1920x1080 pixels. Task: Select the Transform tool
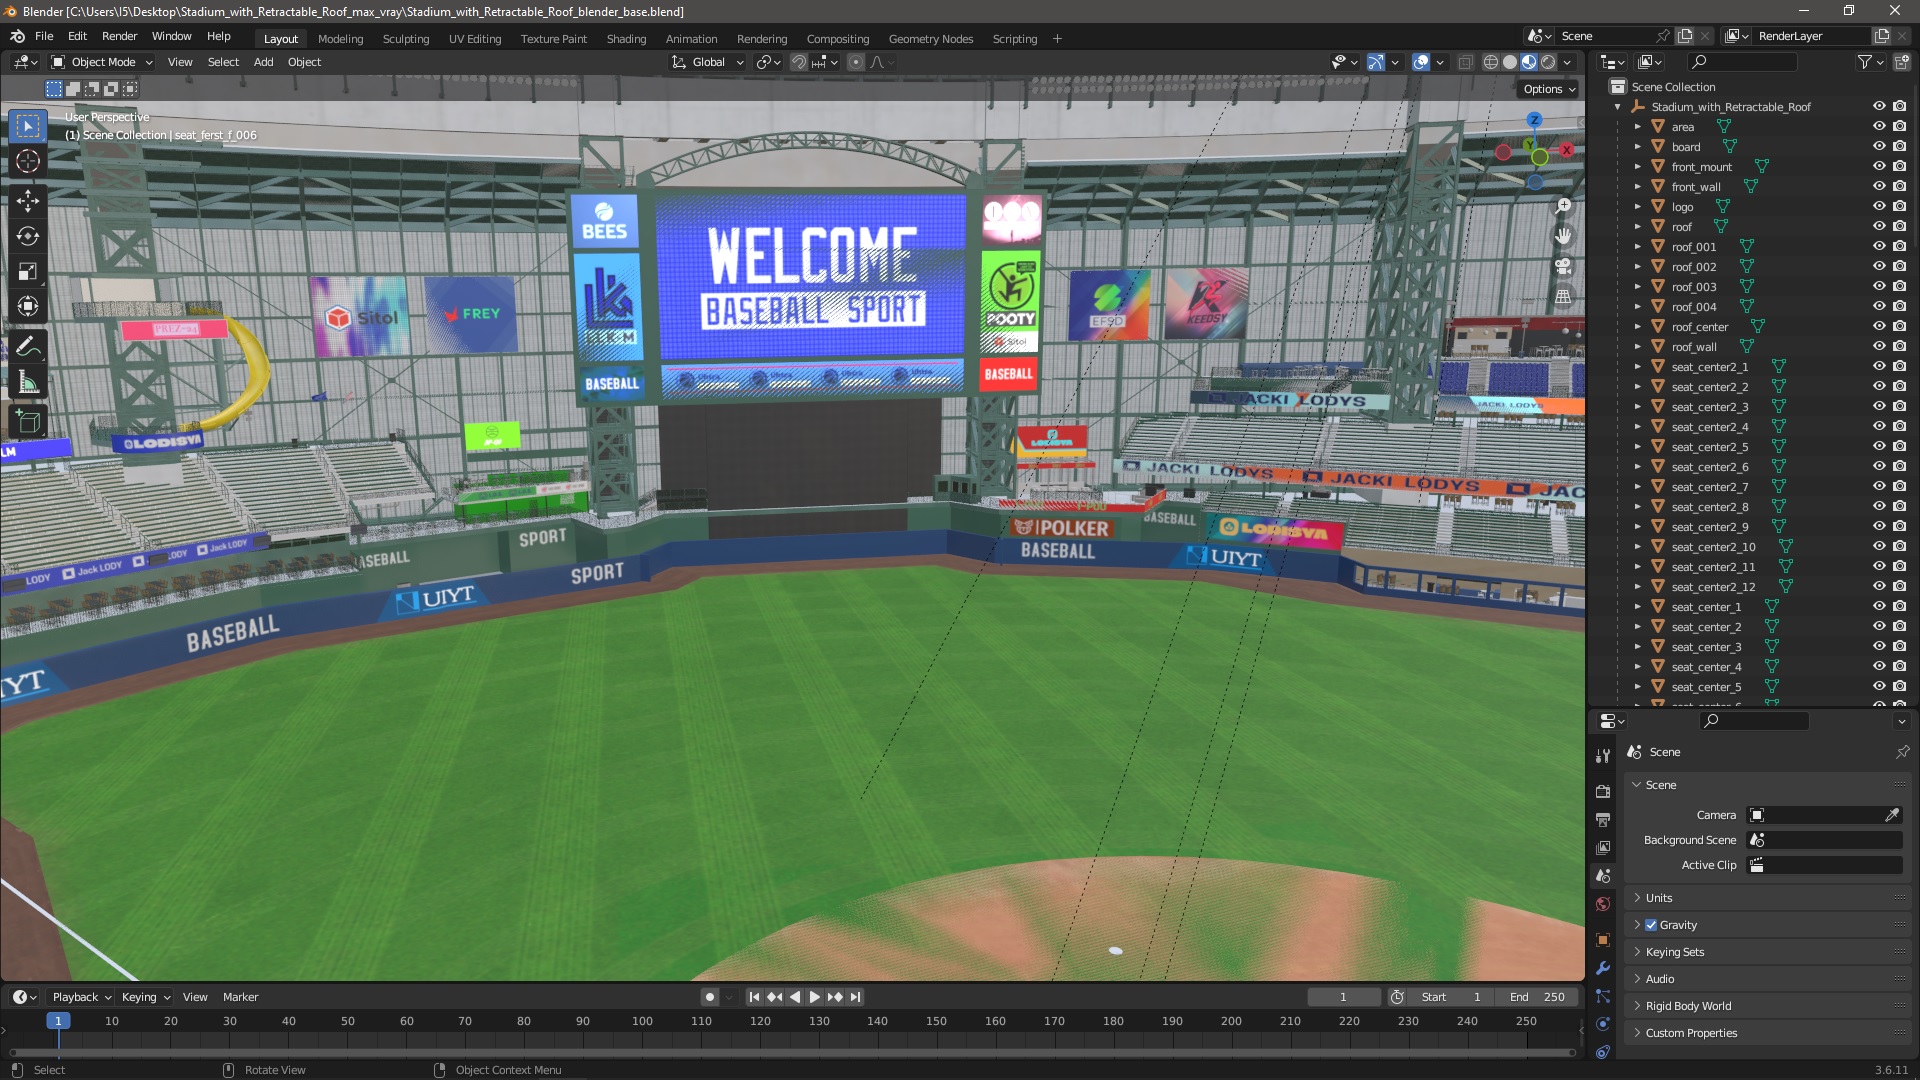coord(28,306)
